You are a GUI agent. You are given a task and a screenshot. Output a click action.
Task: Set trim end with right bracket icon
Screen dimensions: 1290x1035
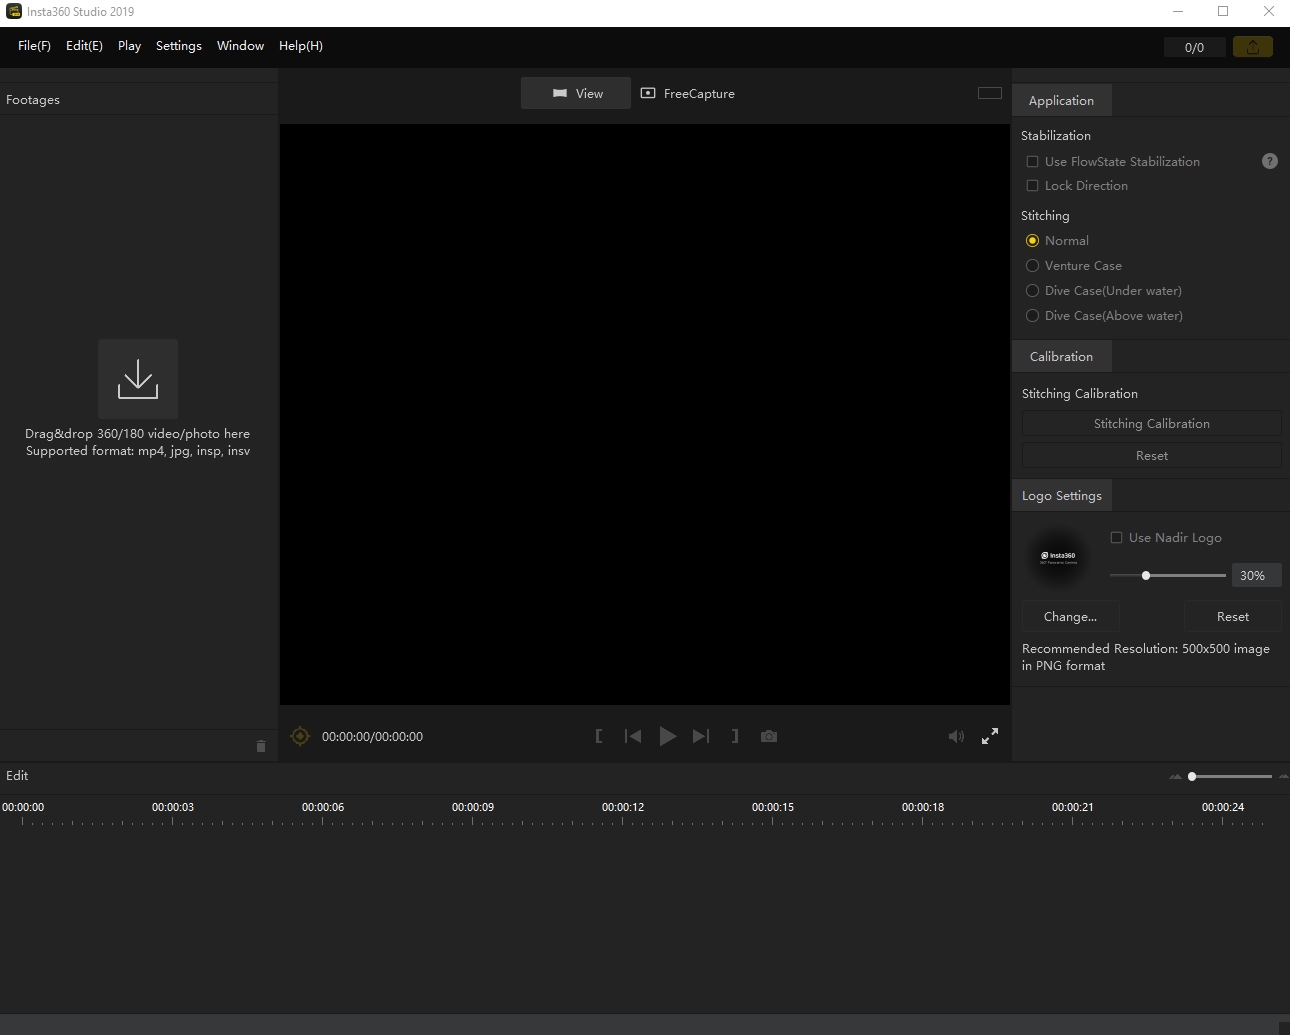click(735, 736)
